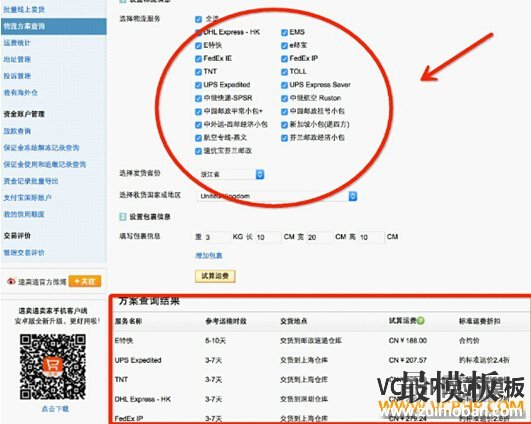Viewport: 531px width, 424px height.
Task: Open the shipping province dropdown
Action: point(231,174)
